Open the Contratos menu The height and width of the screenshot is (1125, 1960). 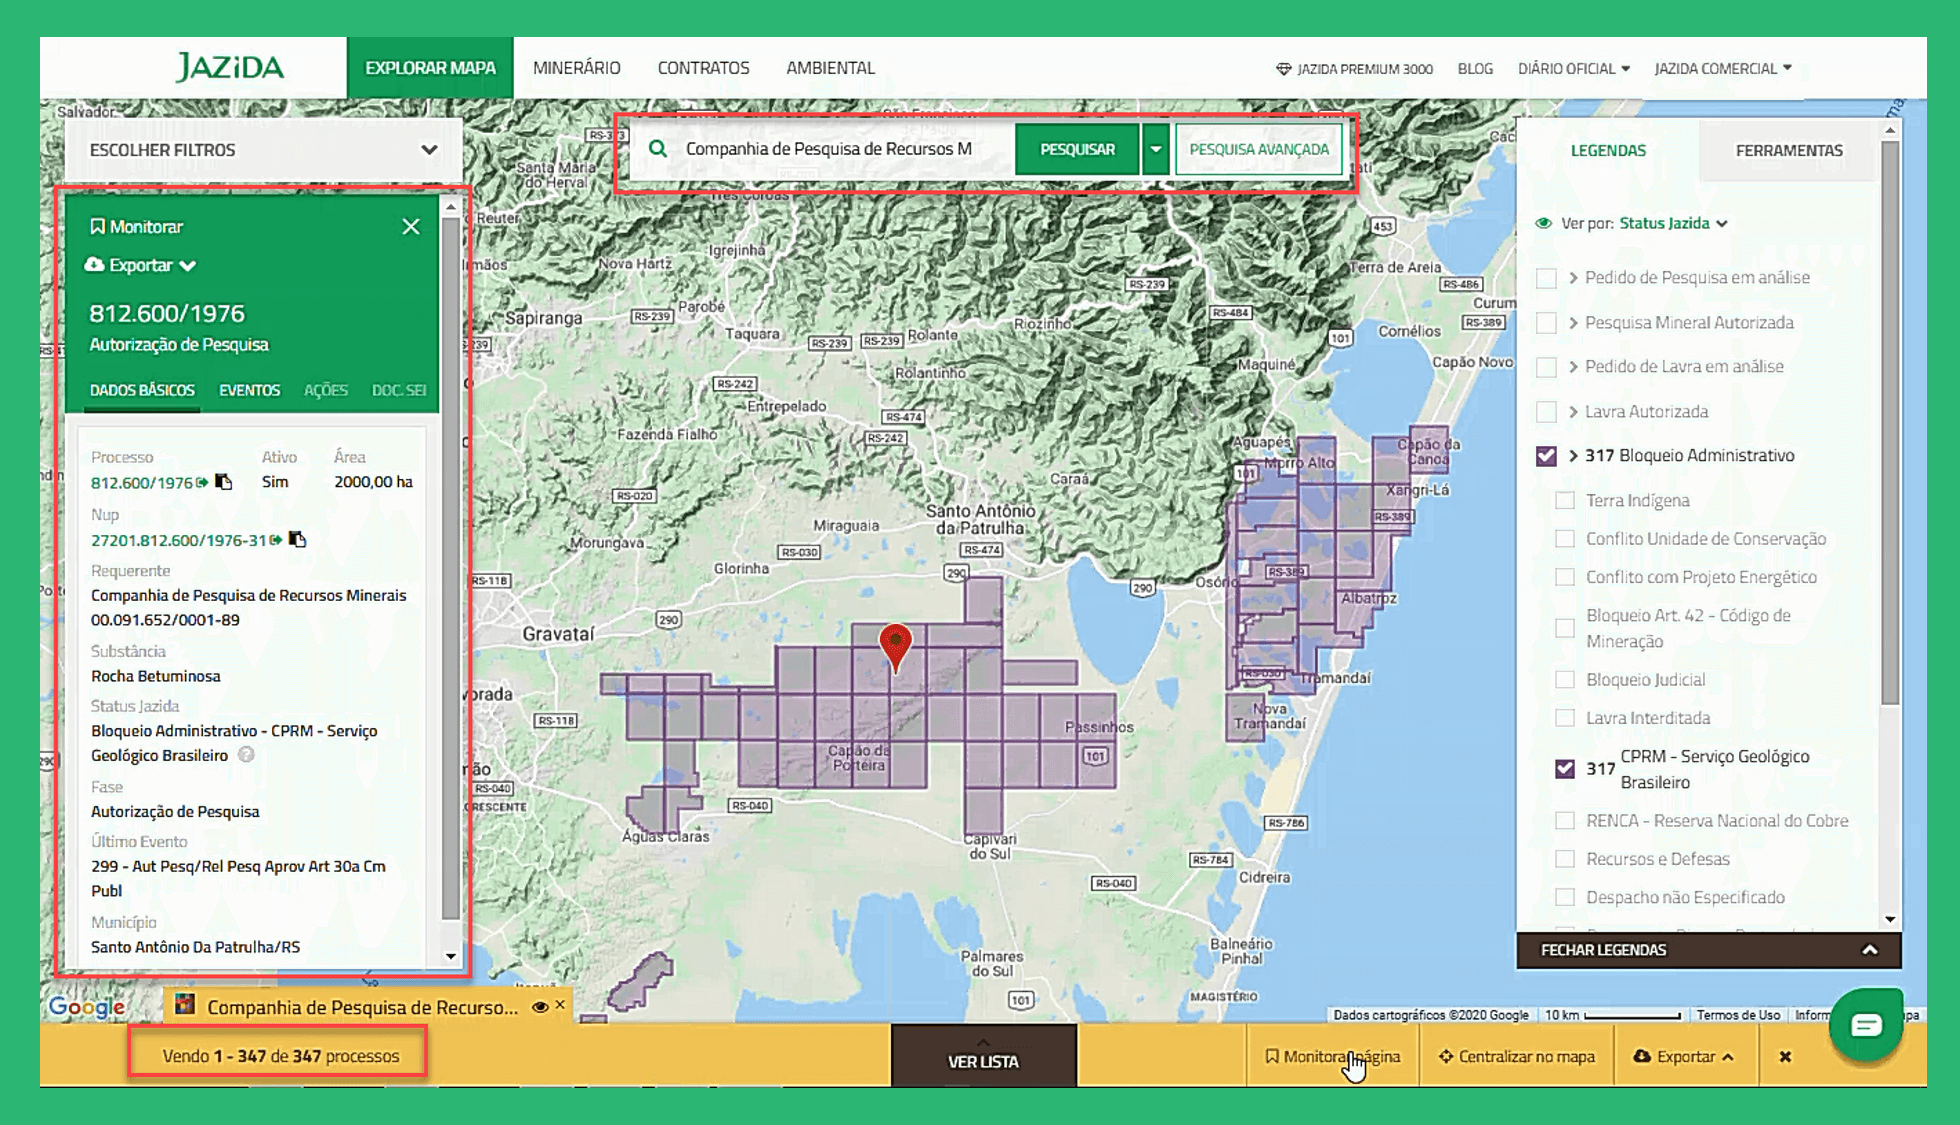pyautogui.click(x=703, y=68)
